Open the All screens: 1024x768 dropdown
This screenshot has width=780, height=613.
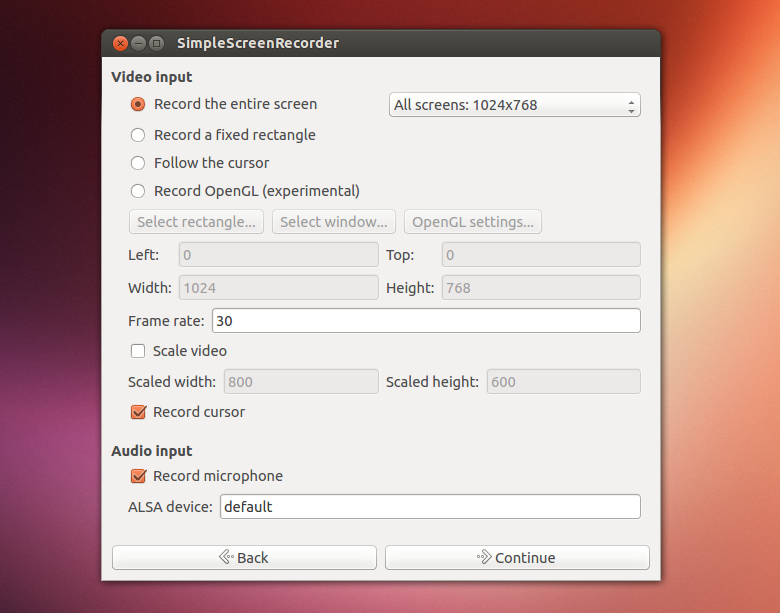[514, 105]
